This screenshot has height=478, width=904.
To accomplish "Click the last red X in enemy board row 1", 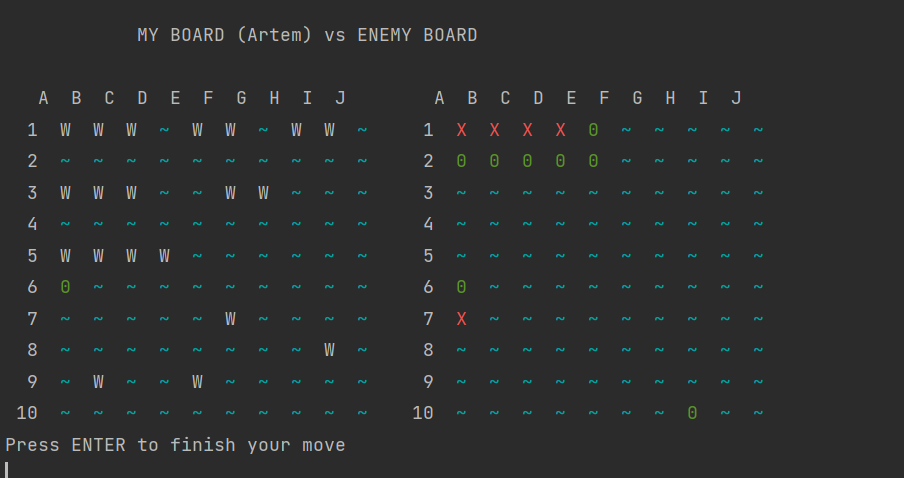I will tap(560, 130).
